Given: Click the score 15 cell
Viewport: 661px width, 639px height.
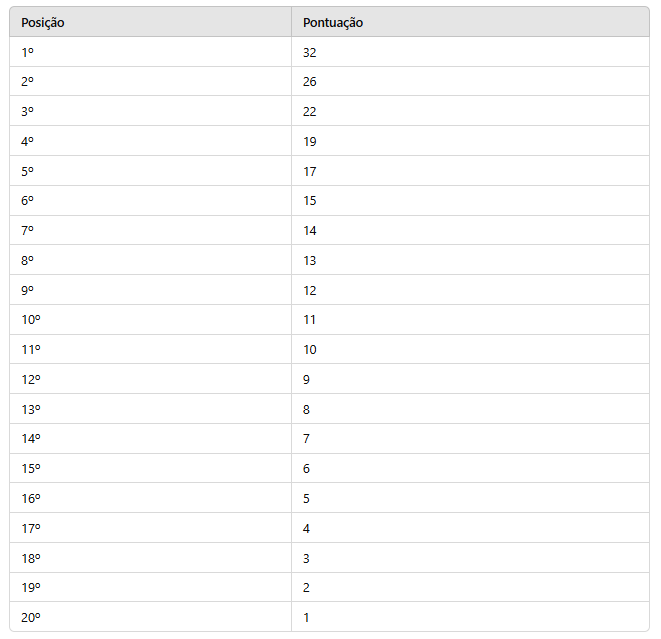Looking at the screenshot, I should (310, 201).
